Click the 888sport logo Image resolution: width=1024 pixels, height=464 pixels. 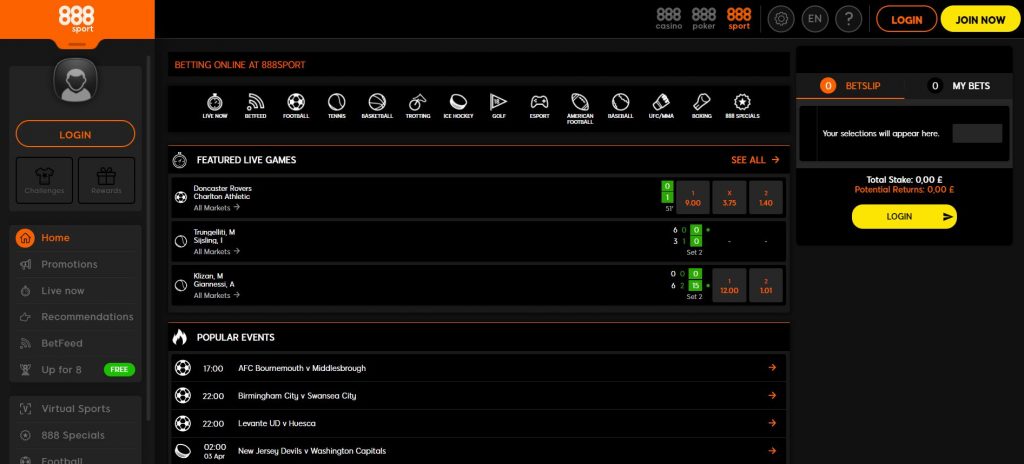(76, 19)
